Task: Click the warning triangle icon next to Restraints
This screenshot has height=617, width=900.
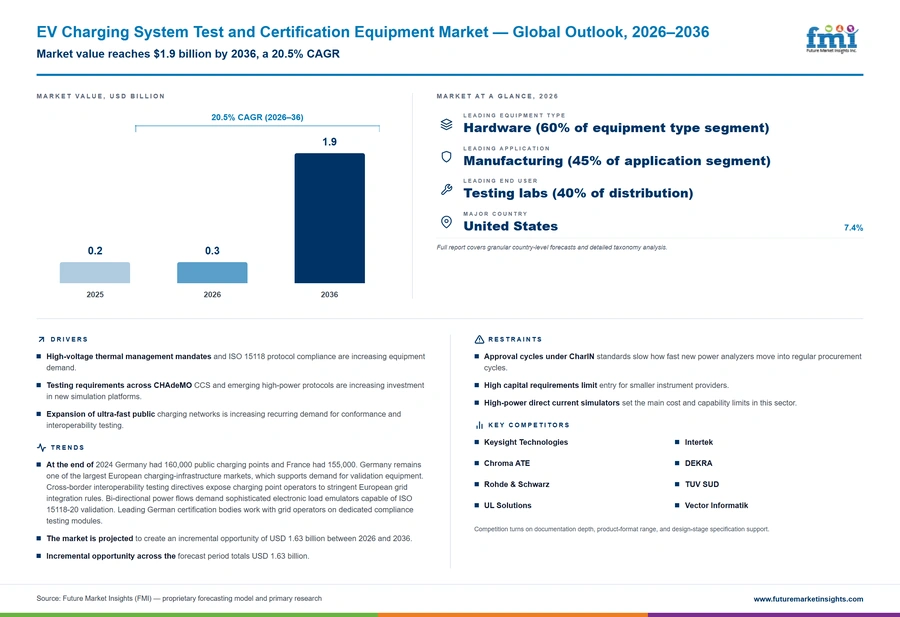Action: 479,340
